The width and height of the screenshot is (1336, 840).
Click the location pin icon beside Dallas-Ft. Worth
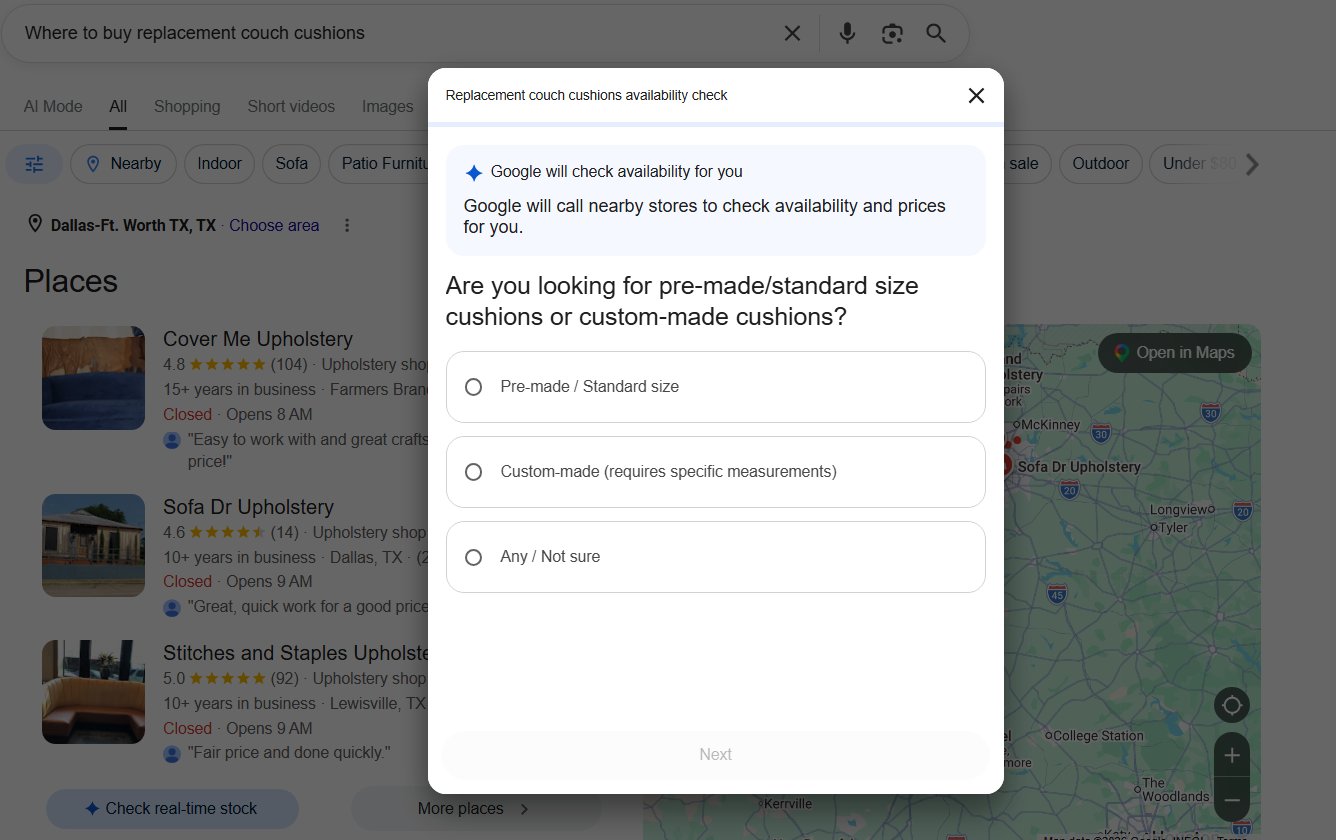pos(34,224)
